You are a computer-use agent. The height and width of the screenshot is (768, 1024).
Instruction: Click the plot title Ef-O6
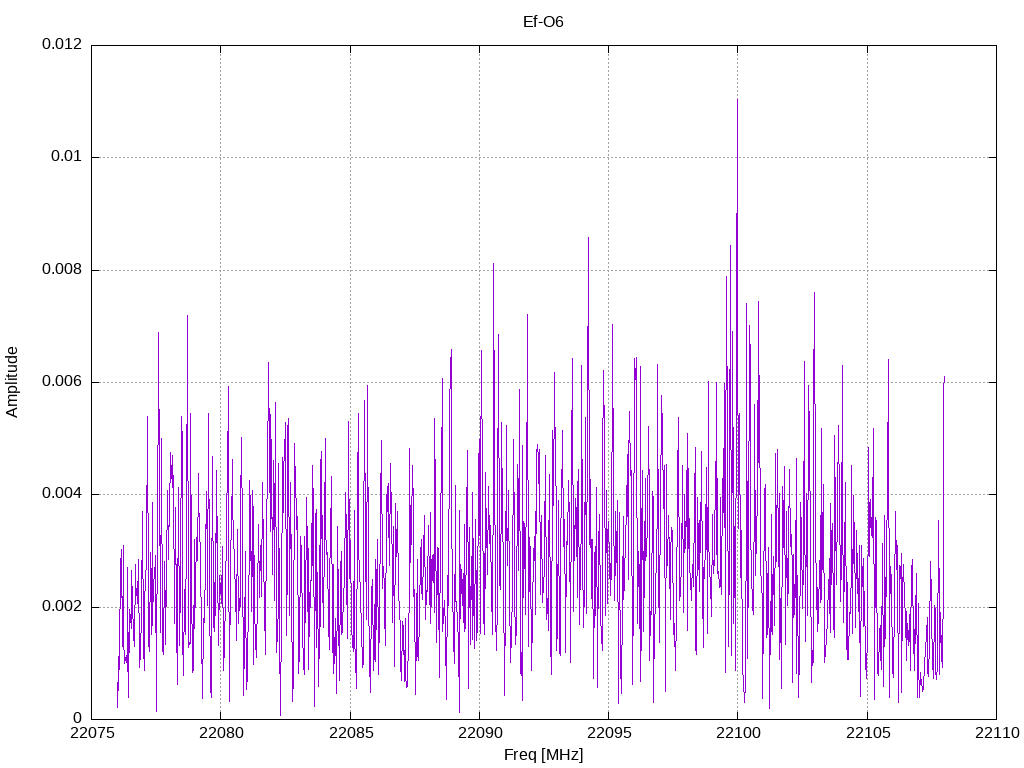[x=543, y=22]
